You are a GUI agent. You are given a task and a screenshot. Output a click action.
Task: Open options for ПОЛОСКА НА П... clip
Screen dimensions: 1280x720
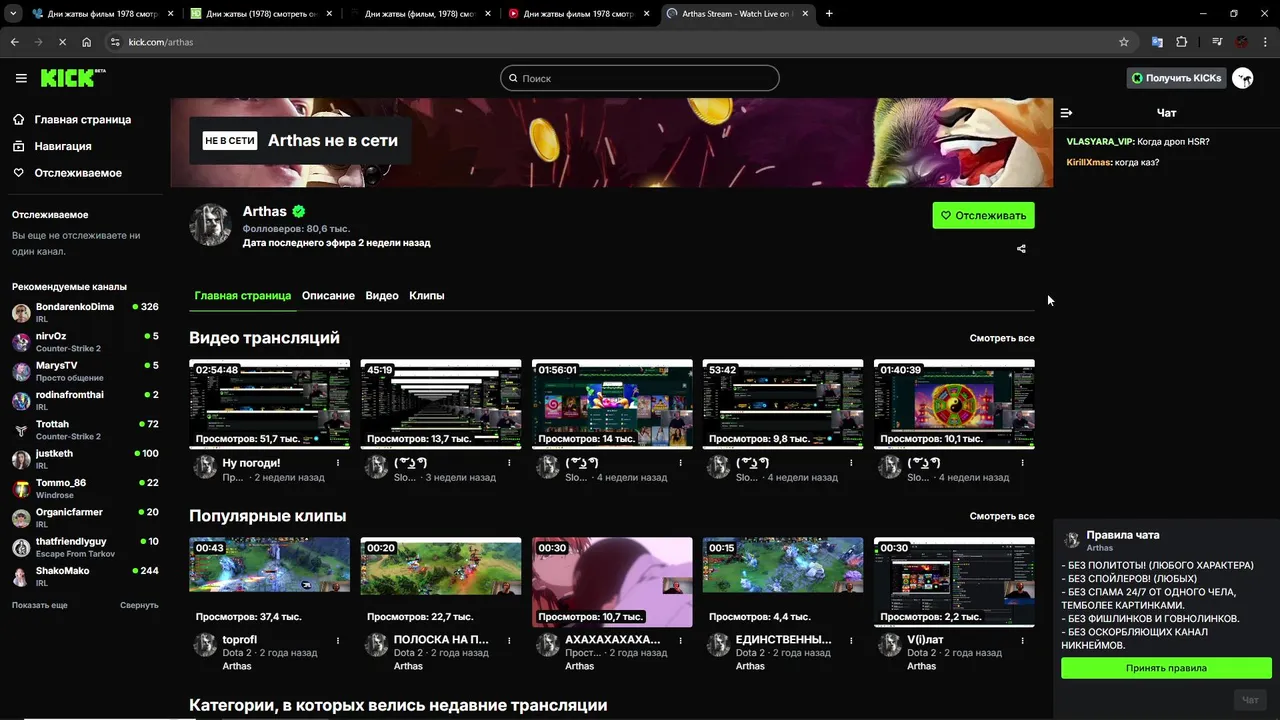click(509, 640)
